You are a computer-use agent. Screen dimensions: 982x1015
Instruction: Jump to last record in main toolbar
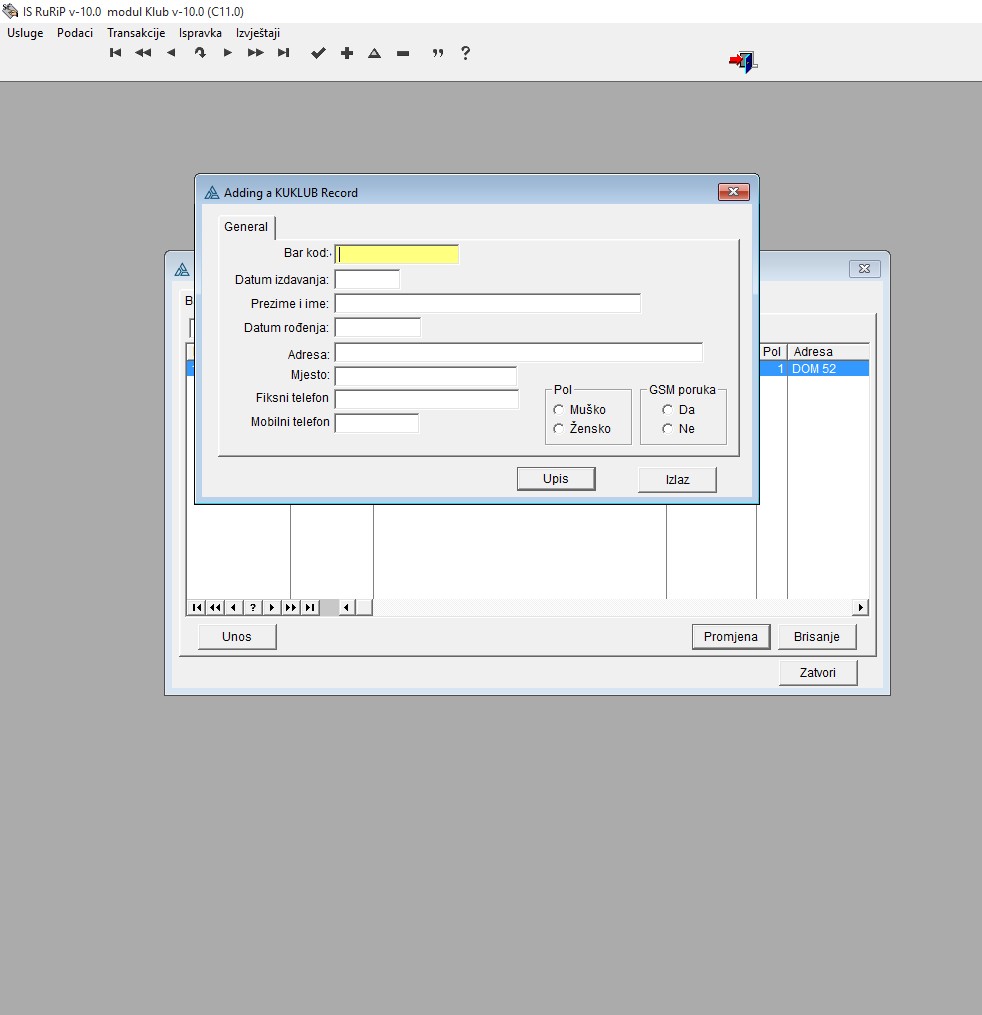pyautogui.click(x=284, y=53)
